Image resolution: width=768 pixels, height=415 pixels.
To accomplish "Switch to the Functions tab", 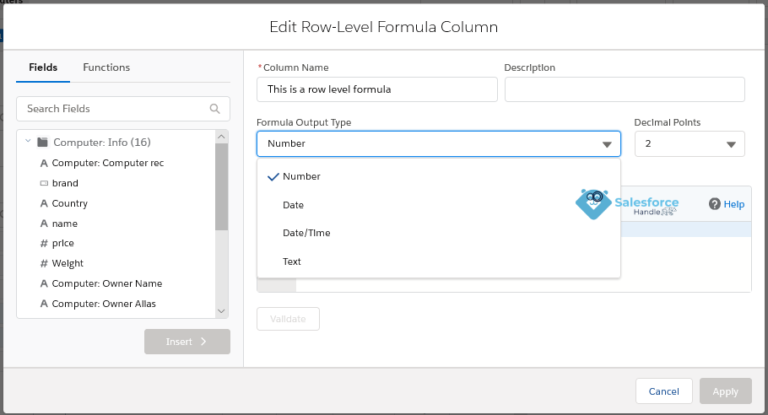I will tap(106, 67).
